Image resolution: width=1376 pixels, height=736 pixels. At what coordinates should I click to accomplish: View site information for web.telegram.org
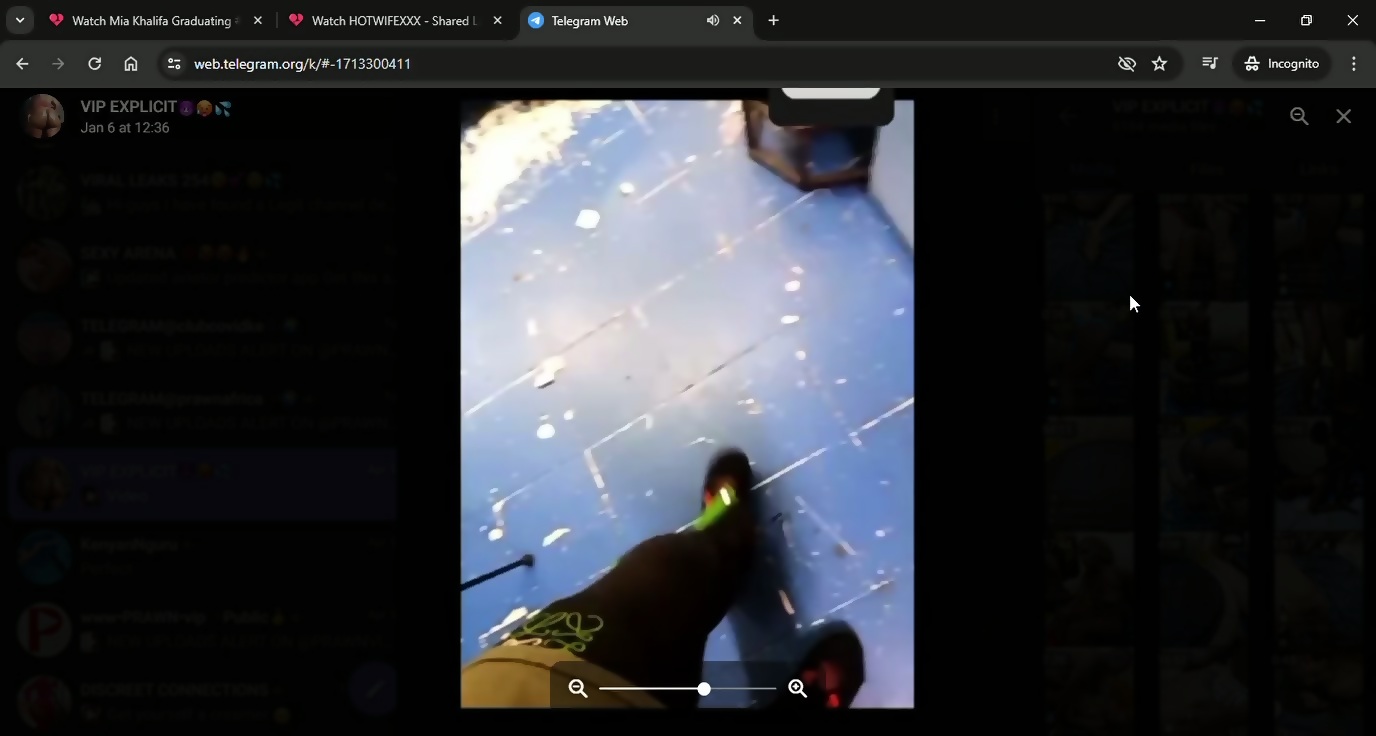click(173, 63)
